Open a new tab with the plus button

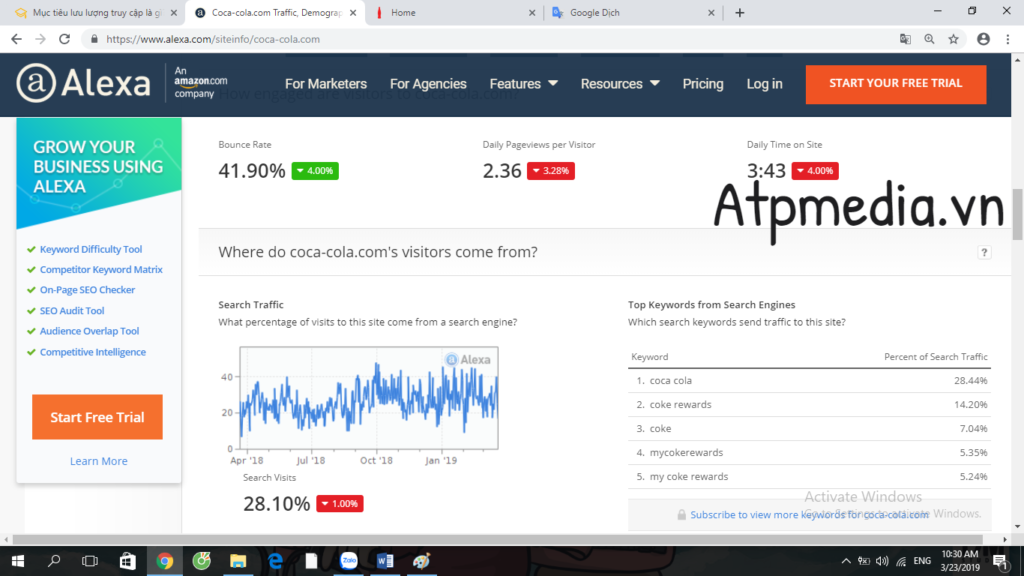pos(739,12)
